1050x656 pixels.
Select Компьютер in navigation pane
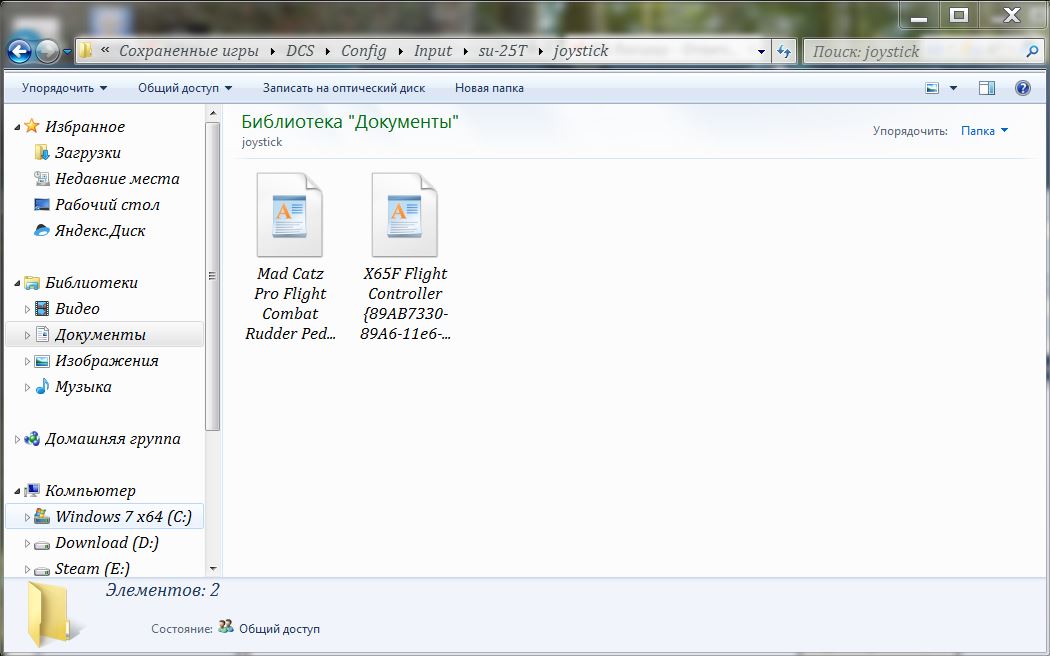[90, 491]
